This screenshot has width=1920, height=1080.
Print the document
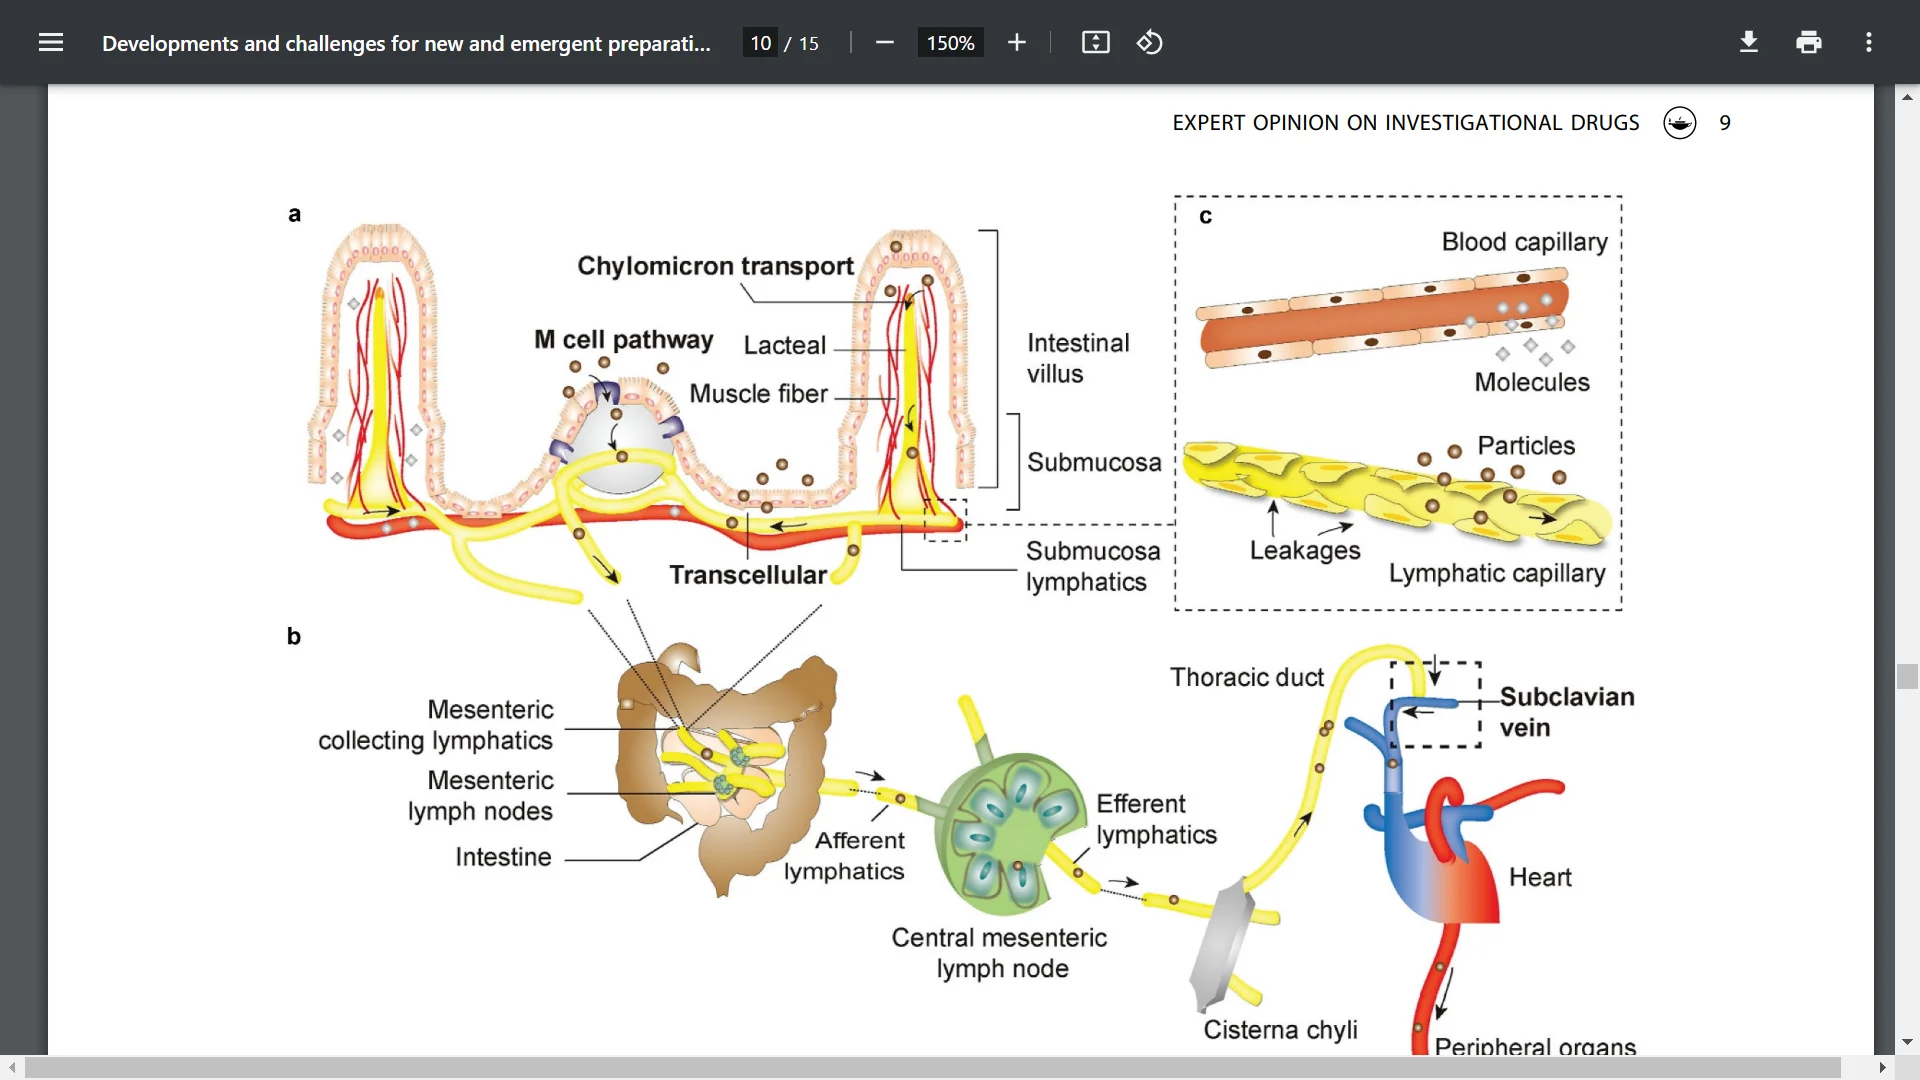point(1809,42)
